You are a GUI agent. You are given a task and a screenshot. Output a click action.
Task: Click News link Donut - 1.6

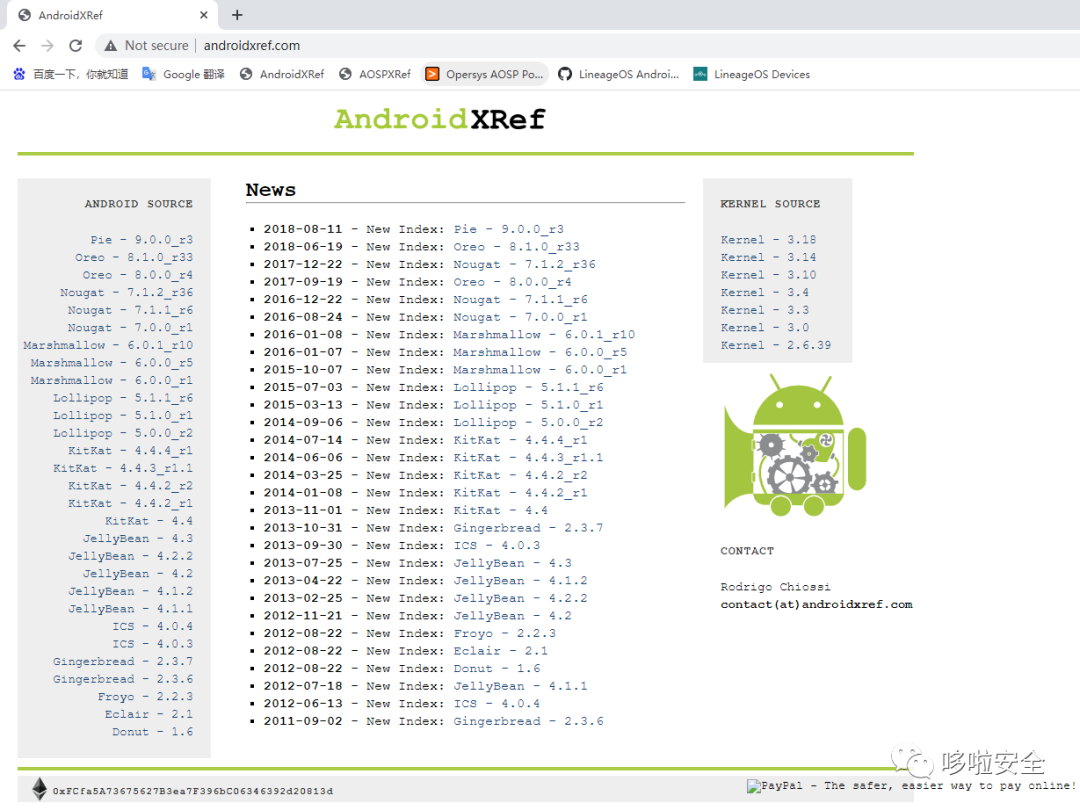point(497,669)
